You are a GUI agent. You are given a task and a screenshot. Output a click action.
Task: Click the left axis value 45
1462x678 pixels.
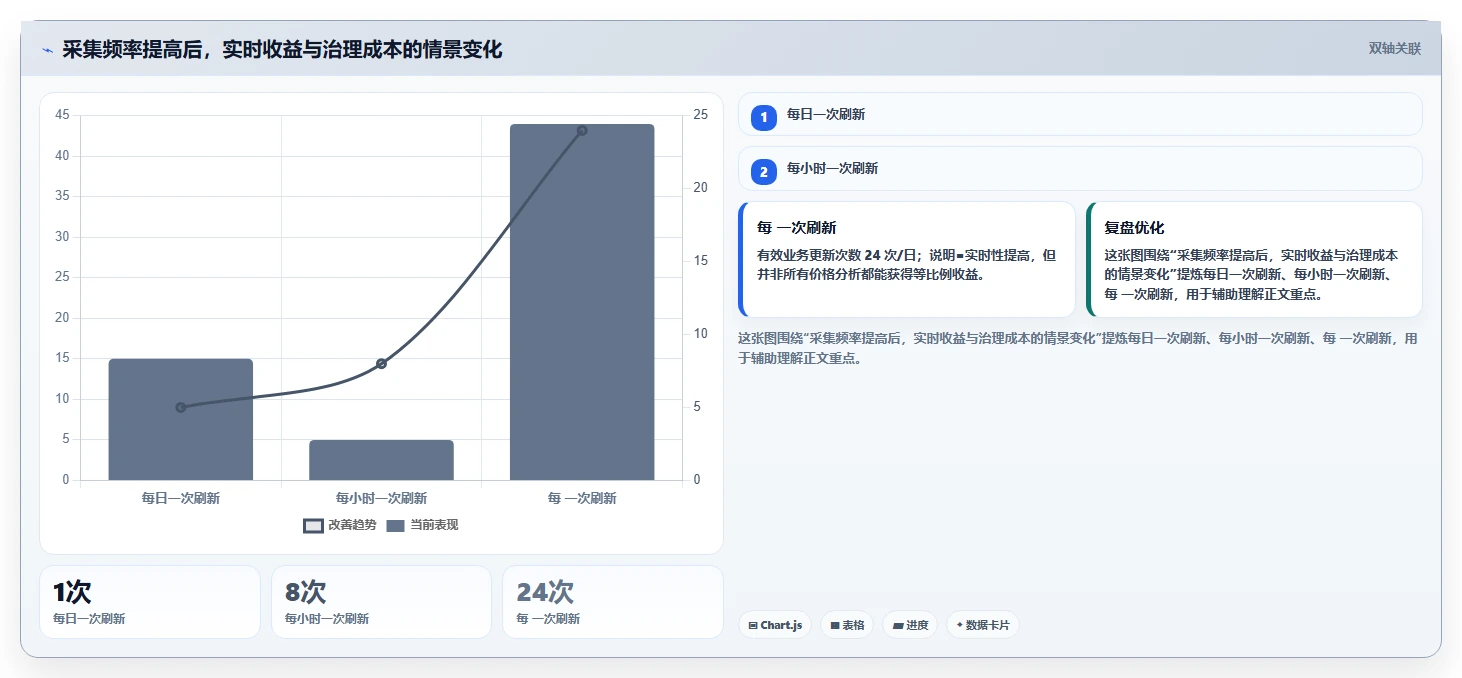(x=62, y=115)
